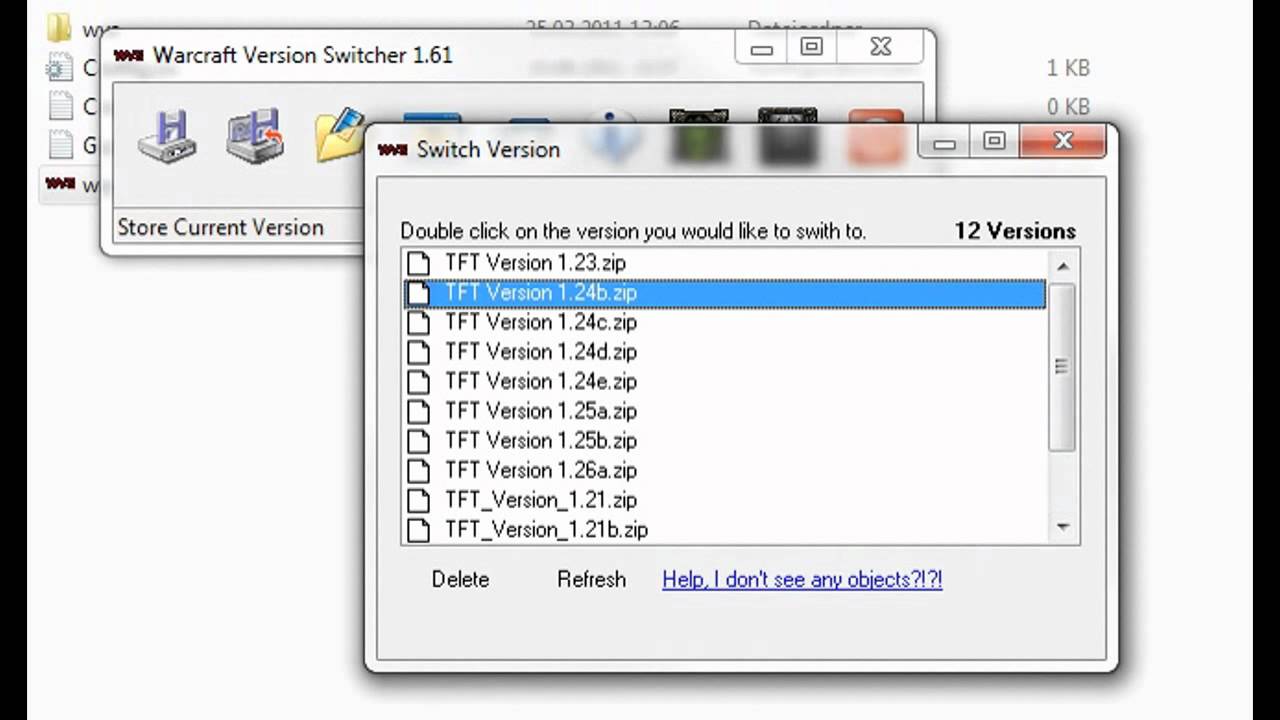Select TFT Version 1.25b.zip entry
Screen dimensions: 1280x720
(x=724, y=441)
